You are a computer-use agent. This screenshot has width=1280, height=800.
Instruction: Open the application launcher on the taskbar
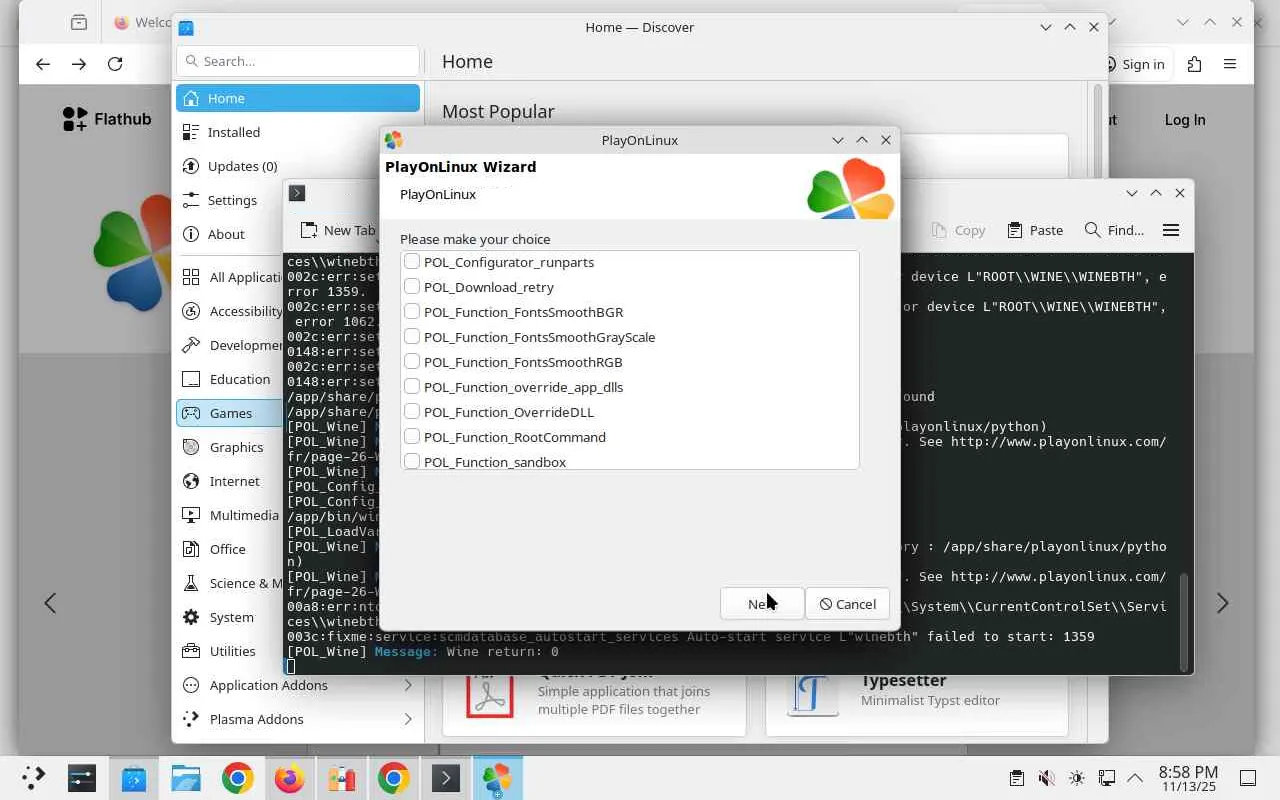pyautogui.click(x=33, y=778)
